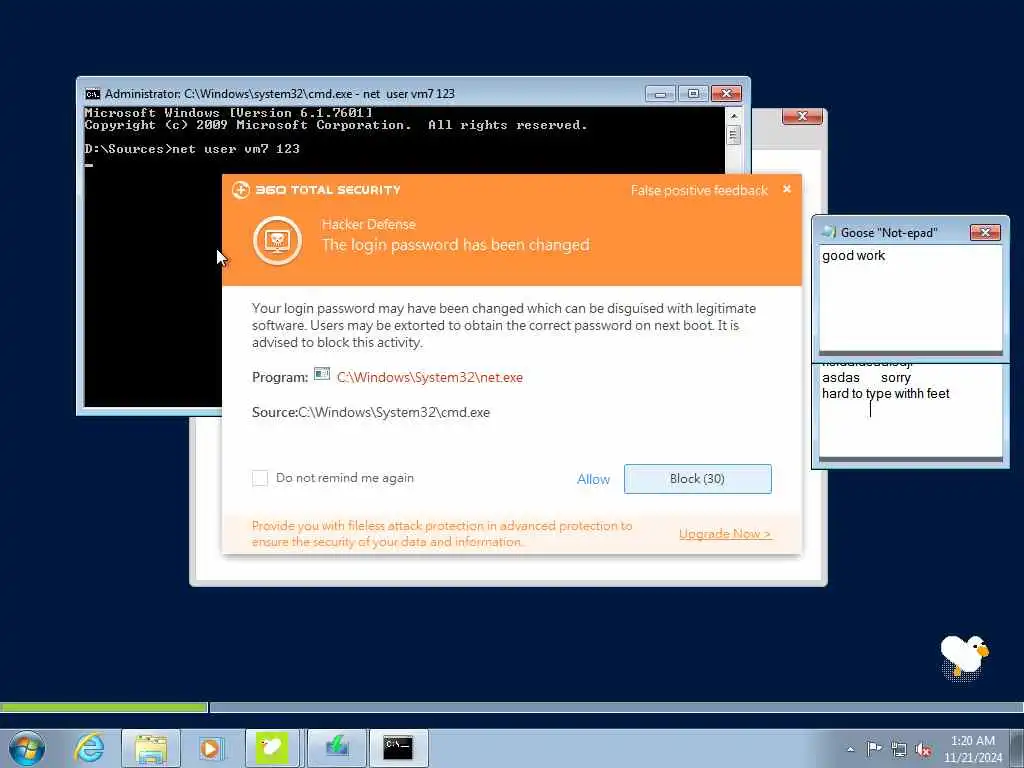Show hidden tray icons arrow

tap(850, 749)
